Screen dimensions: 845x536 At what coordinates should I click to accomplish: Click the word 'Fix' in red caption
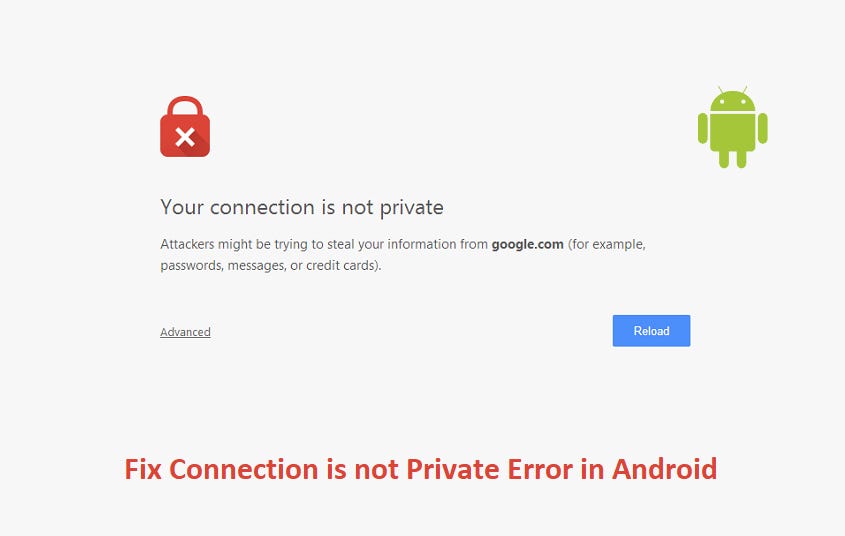click(x=143, y=469)
